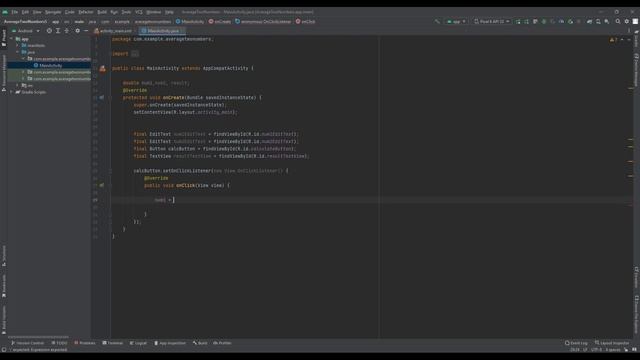Click the editor tabs overflow kebab icon

[629, 31]
